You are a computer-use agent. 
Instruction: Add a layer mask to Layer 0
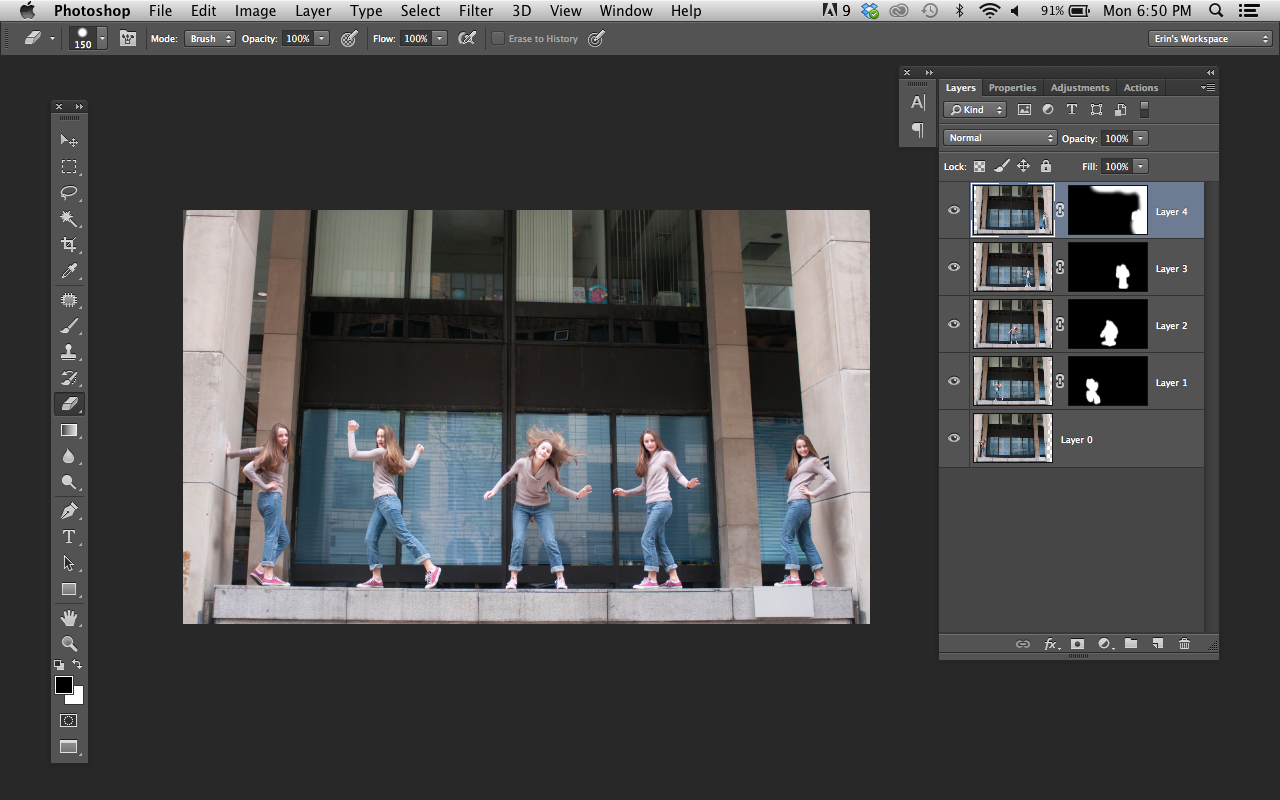pyautogui.click(x=1077, y=644)
